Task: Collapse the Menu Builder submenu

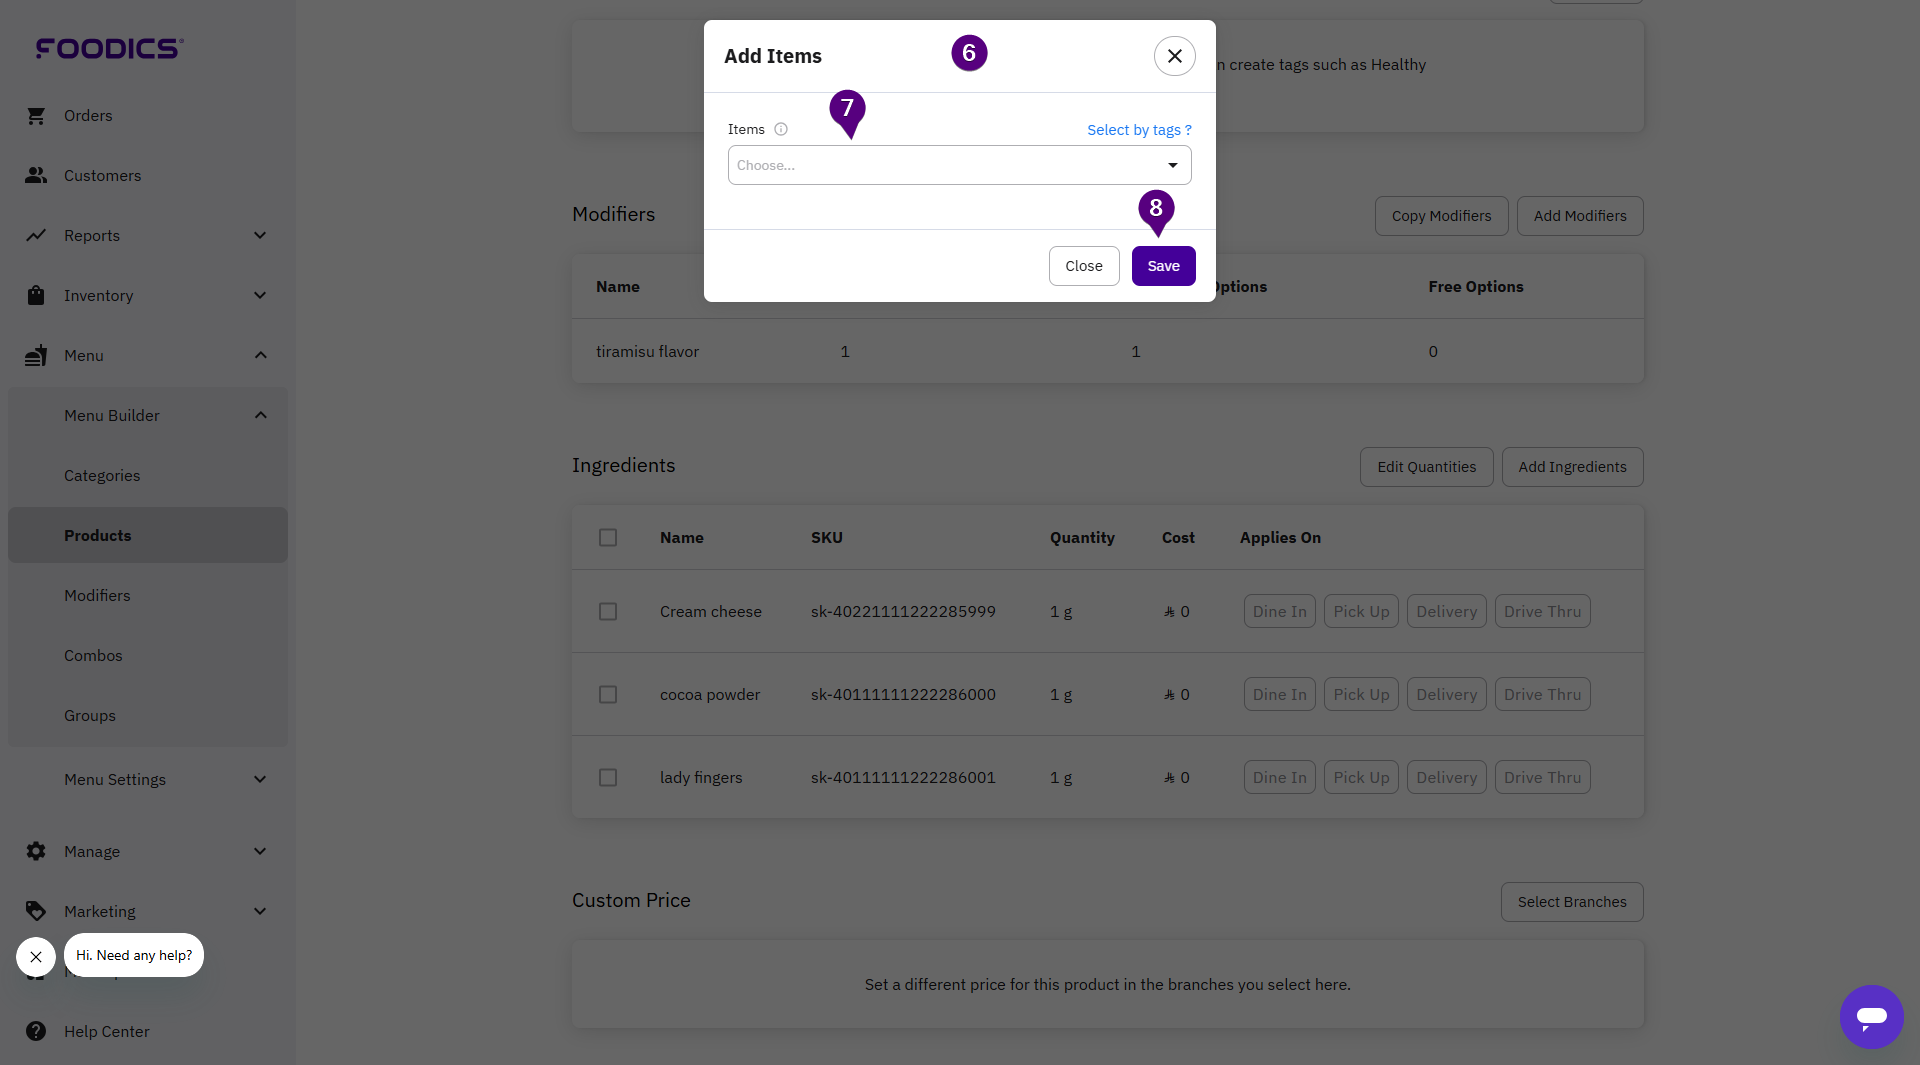Action: coord(260,415)
